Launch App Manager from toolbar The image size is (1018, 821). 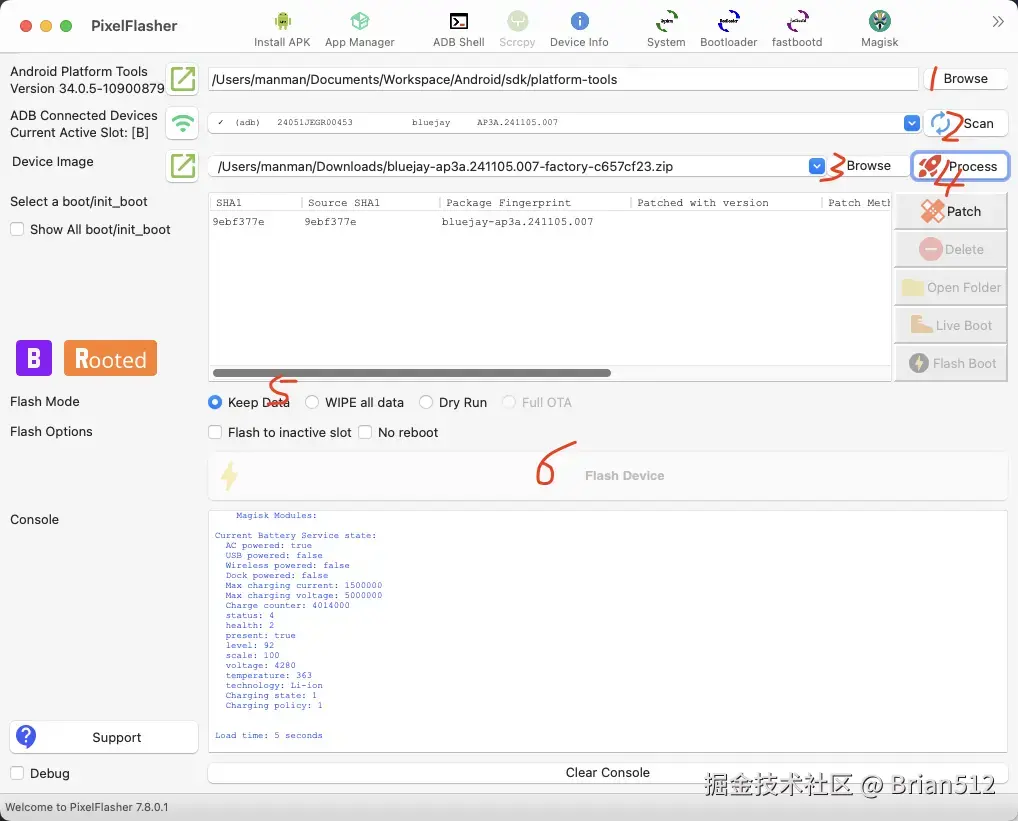tap(360, 30)
